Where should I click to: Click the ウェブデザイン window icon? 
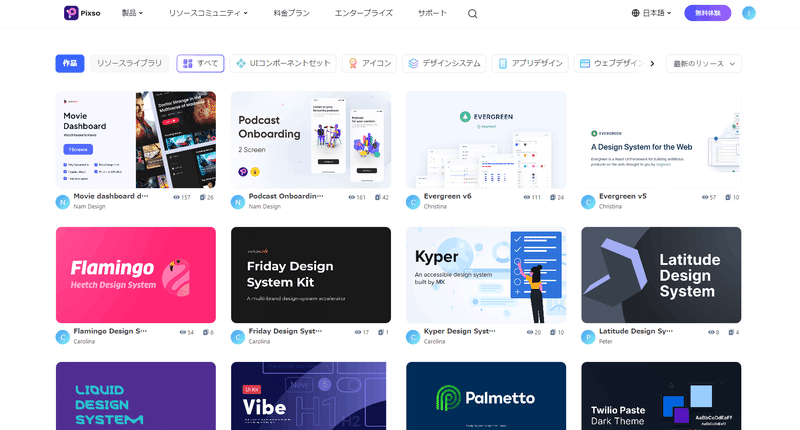[585, 63]
